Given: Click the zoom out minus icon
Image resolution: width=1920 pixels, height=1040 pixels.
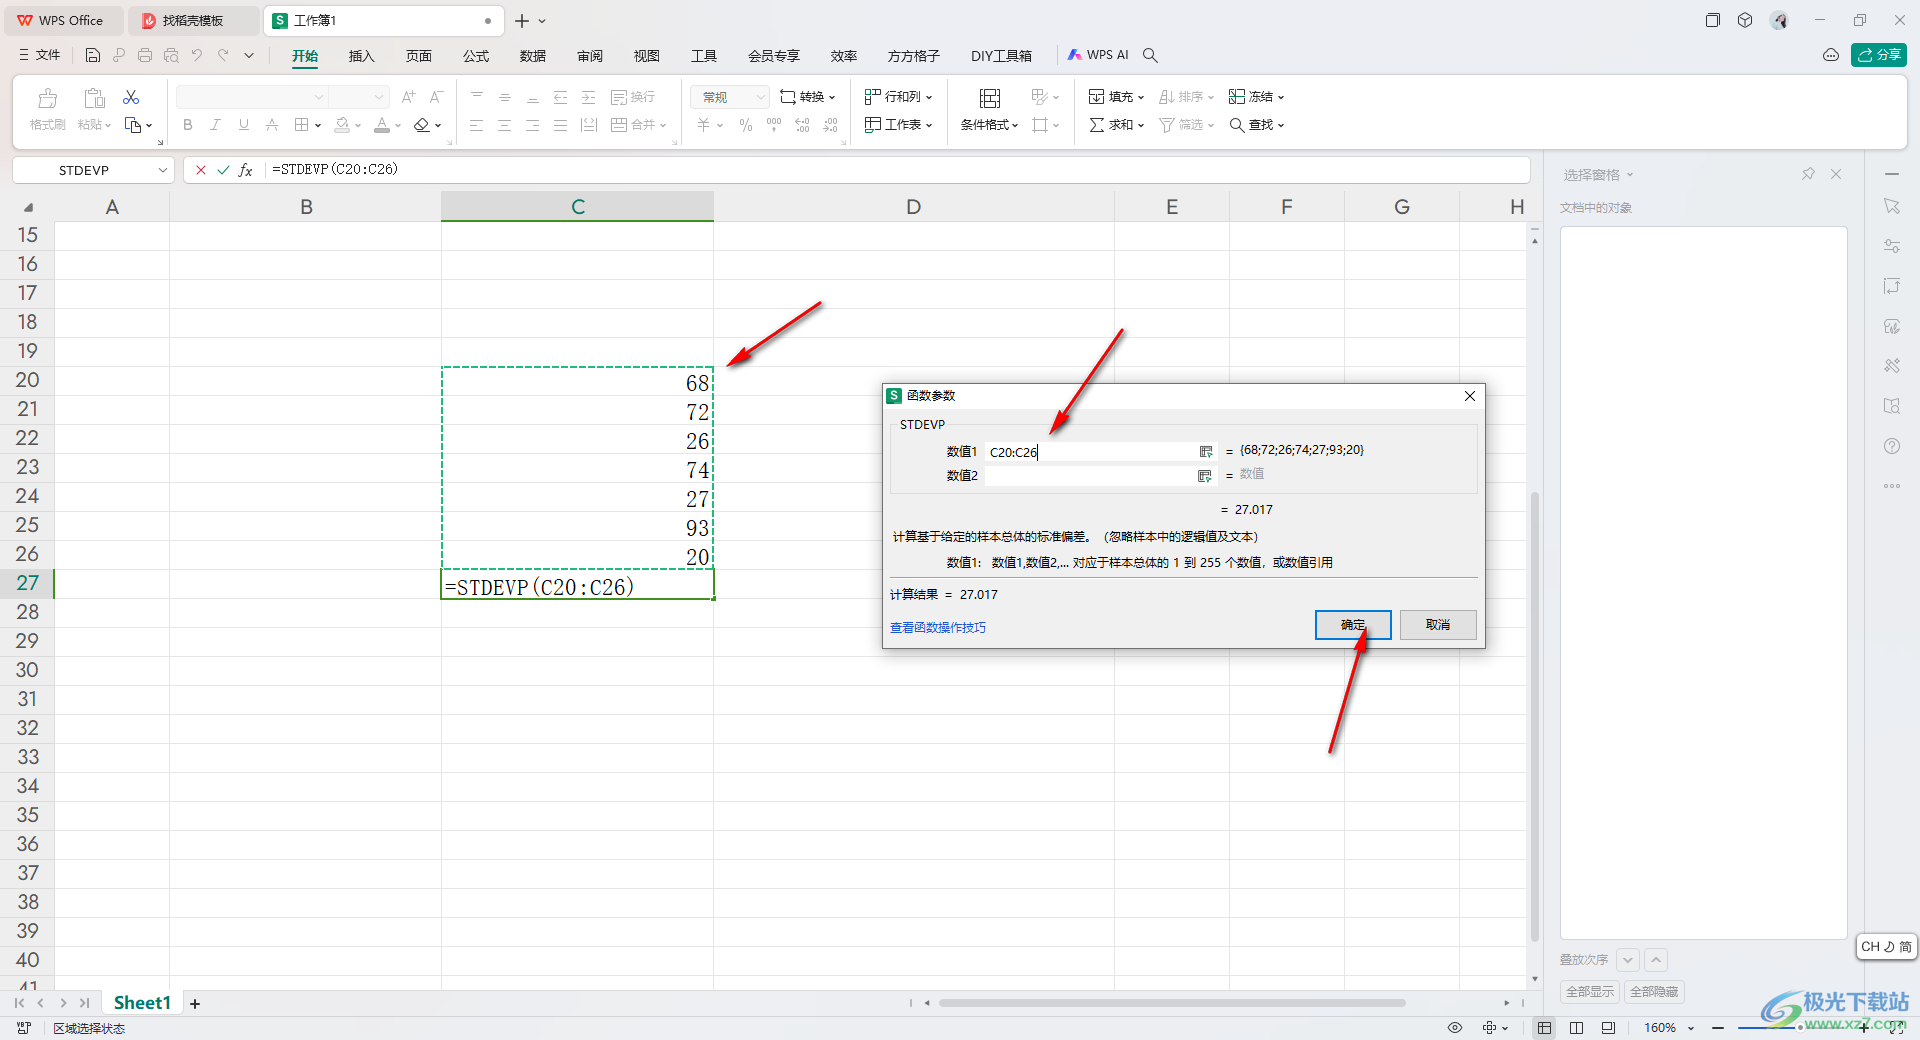Looking at the screenshot, I should point(1718,1028).
